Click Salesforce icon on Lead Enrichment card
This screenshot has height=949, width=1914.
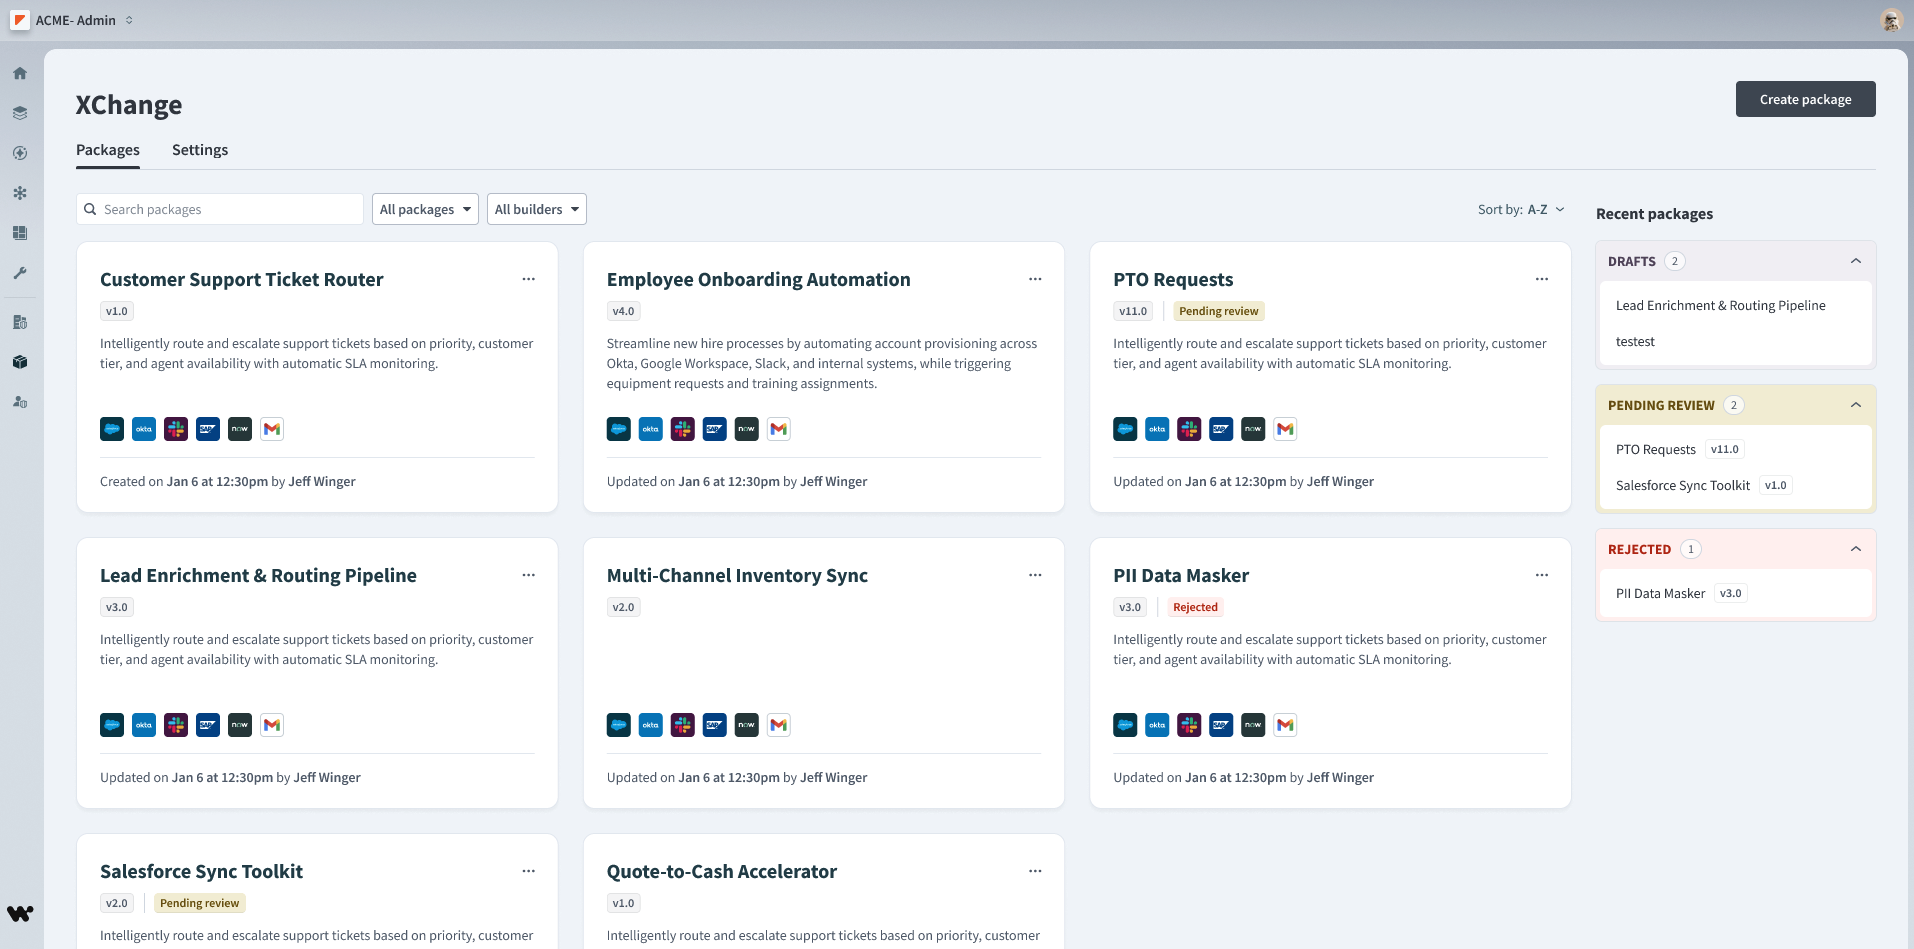pos(112,725)
